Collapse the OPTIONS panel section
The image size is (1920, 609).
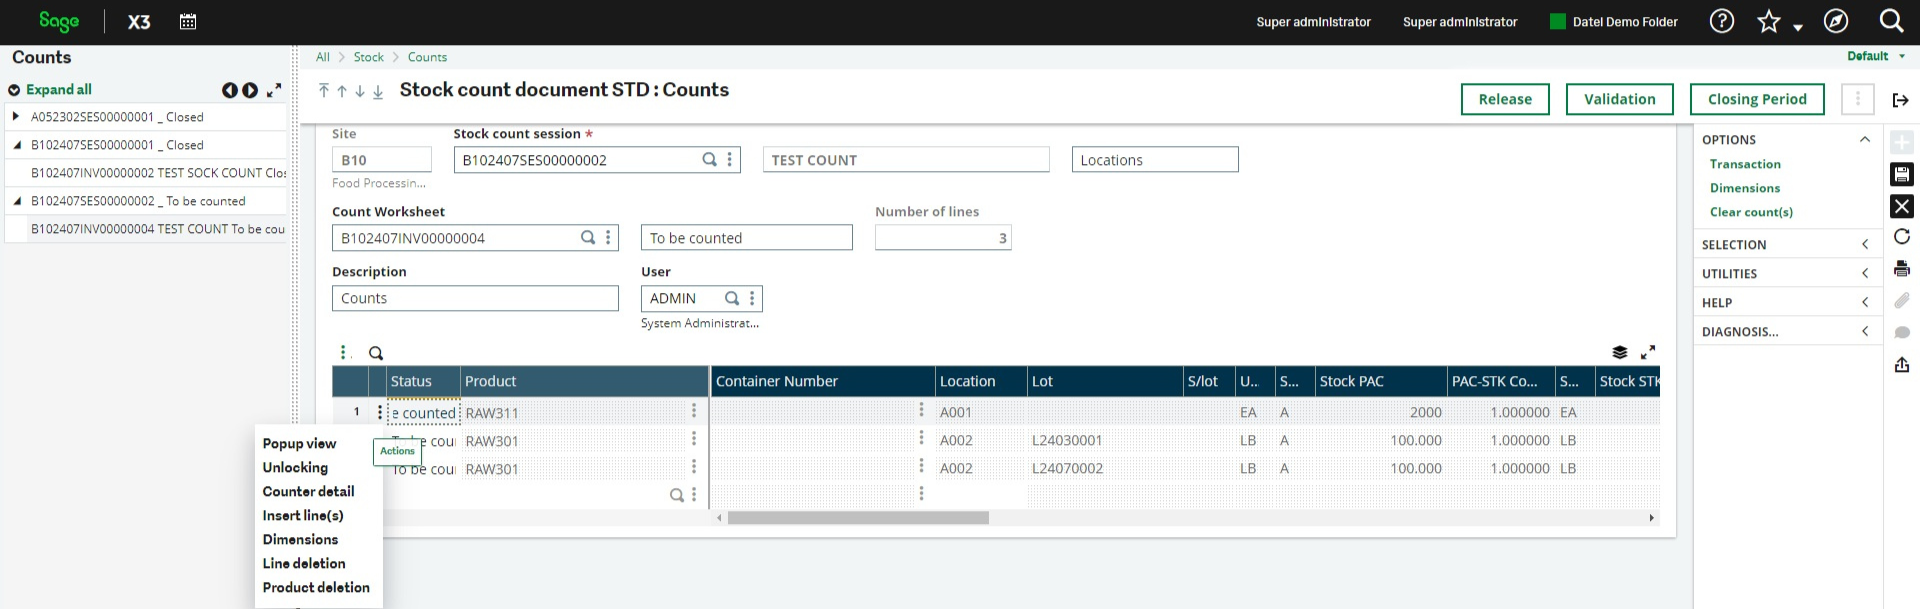click(x=1864, y=139)
